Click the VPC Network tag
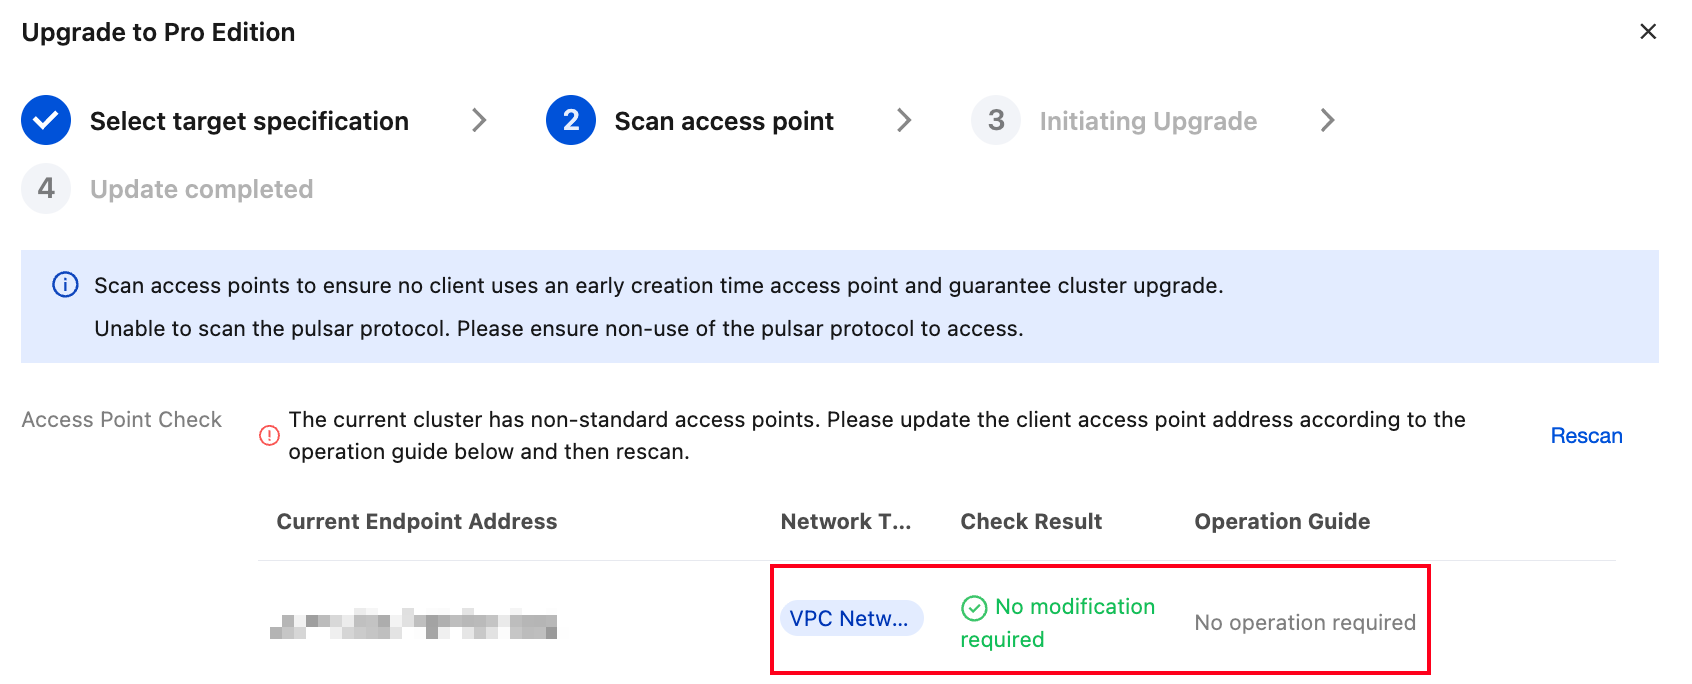The image size is (1692, 684). point(851,618)
